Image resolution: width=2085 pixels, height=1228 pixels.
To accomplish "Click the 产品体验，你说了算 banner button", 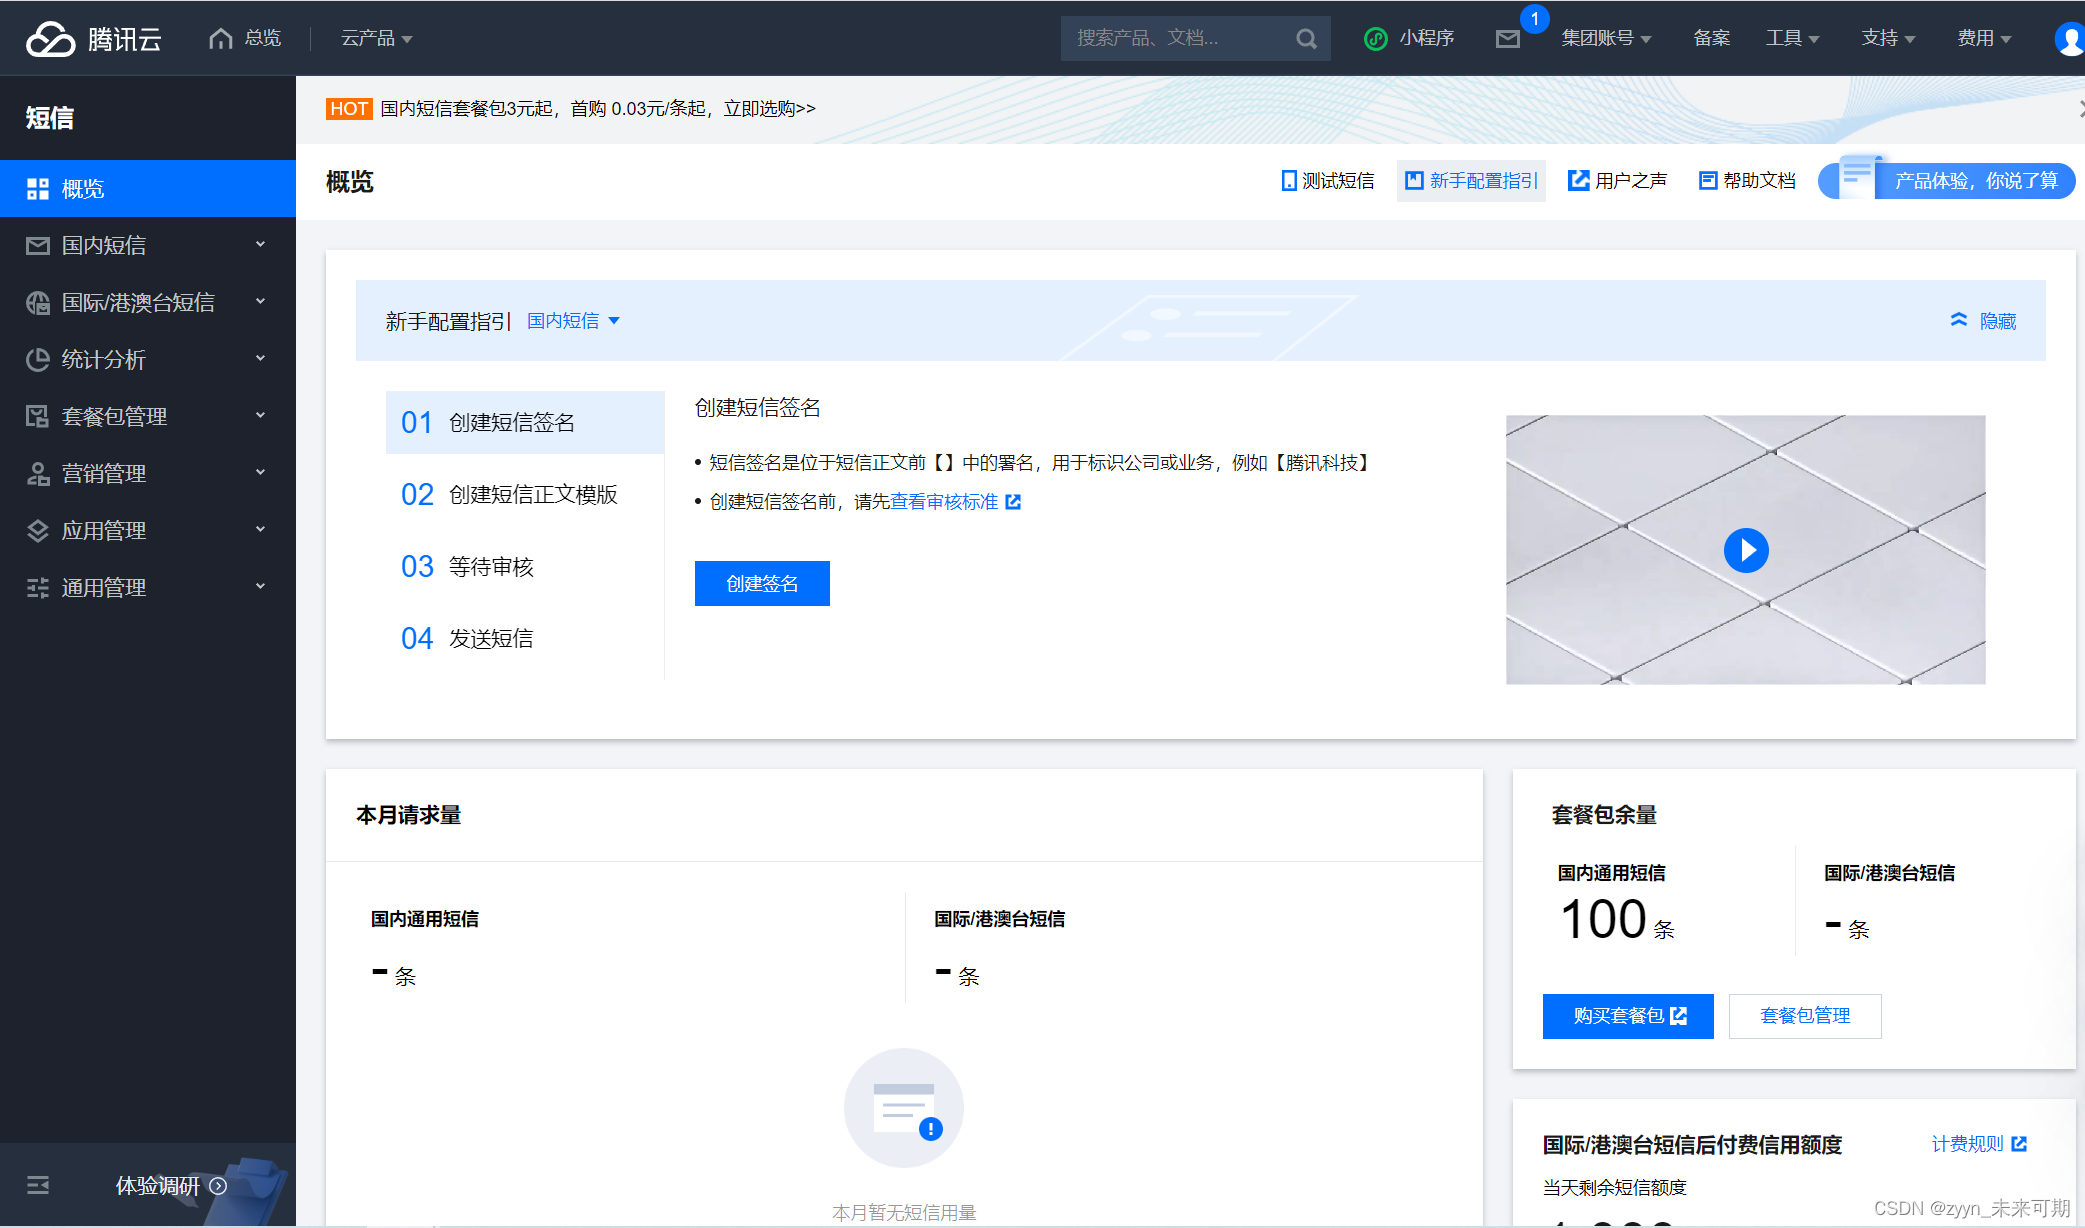I will [1947, 180].
